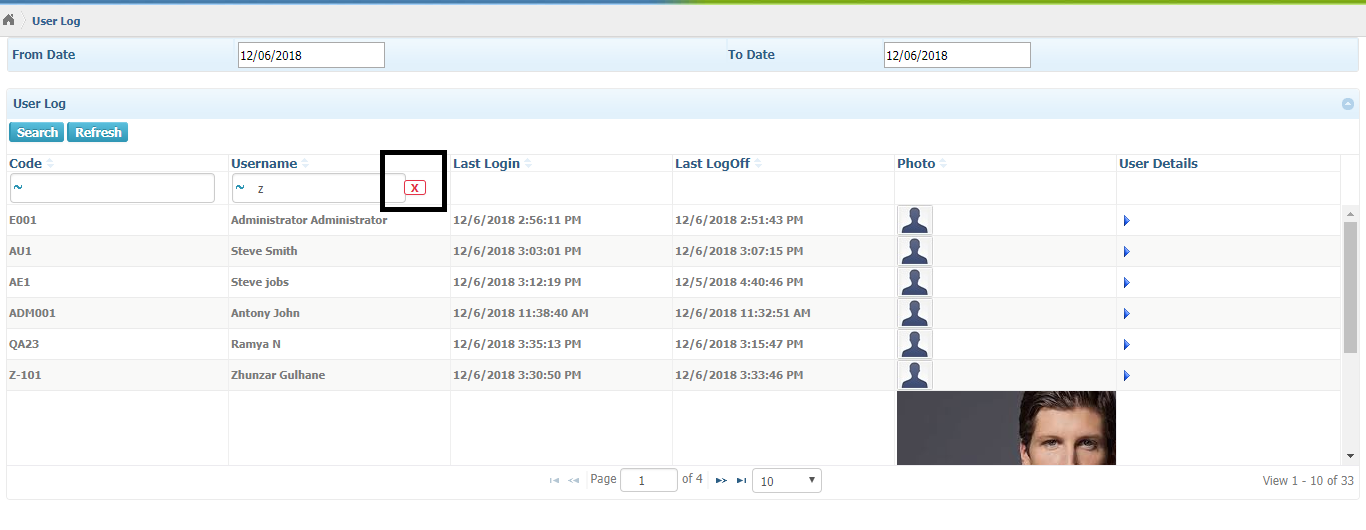Sort by Code column header
Screen dimensions: 1366x530
pyautogui.click(x=25, y=163)
